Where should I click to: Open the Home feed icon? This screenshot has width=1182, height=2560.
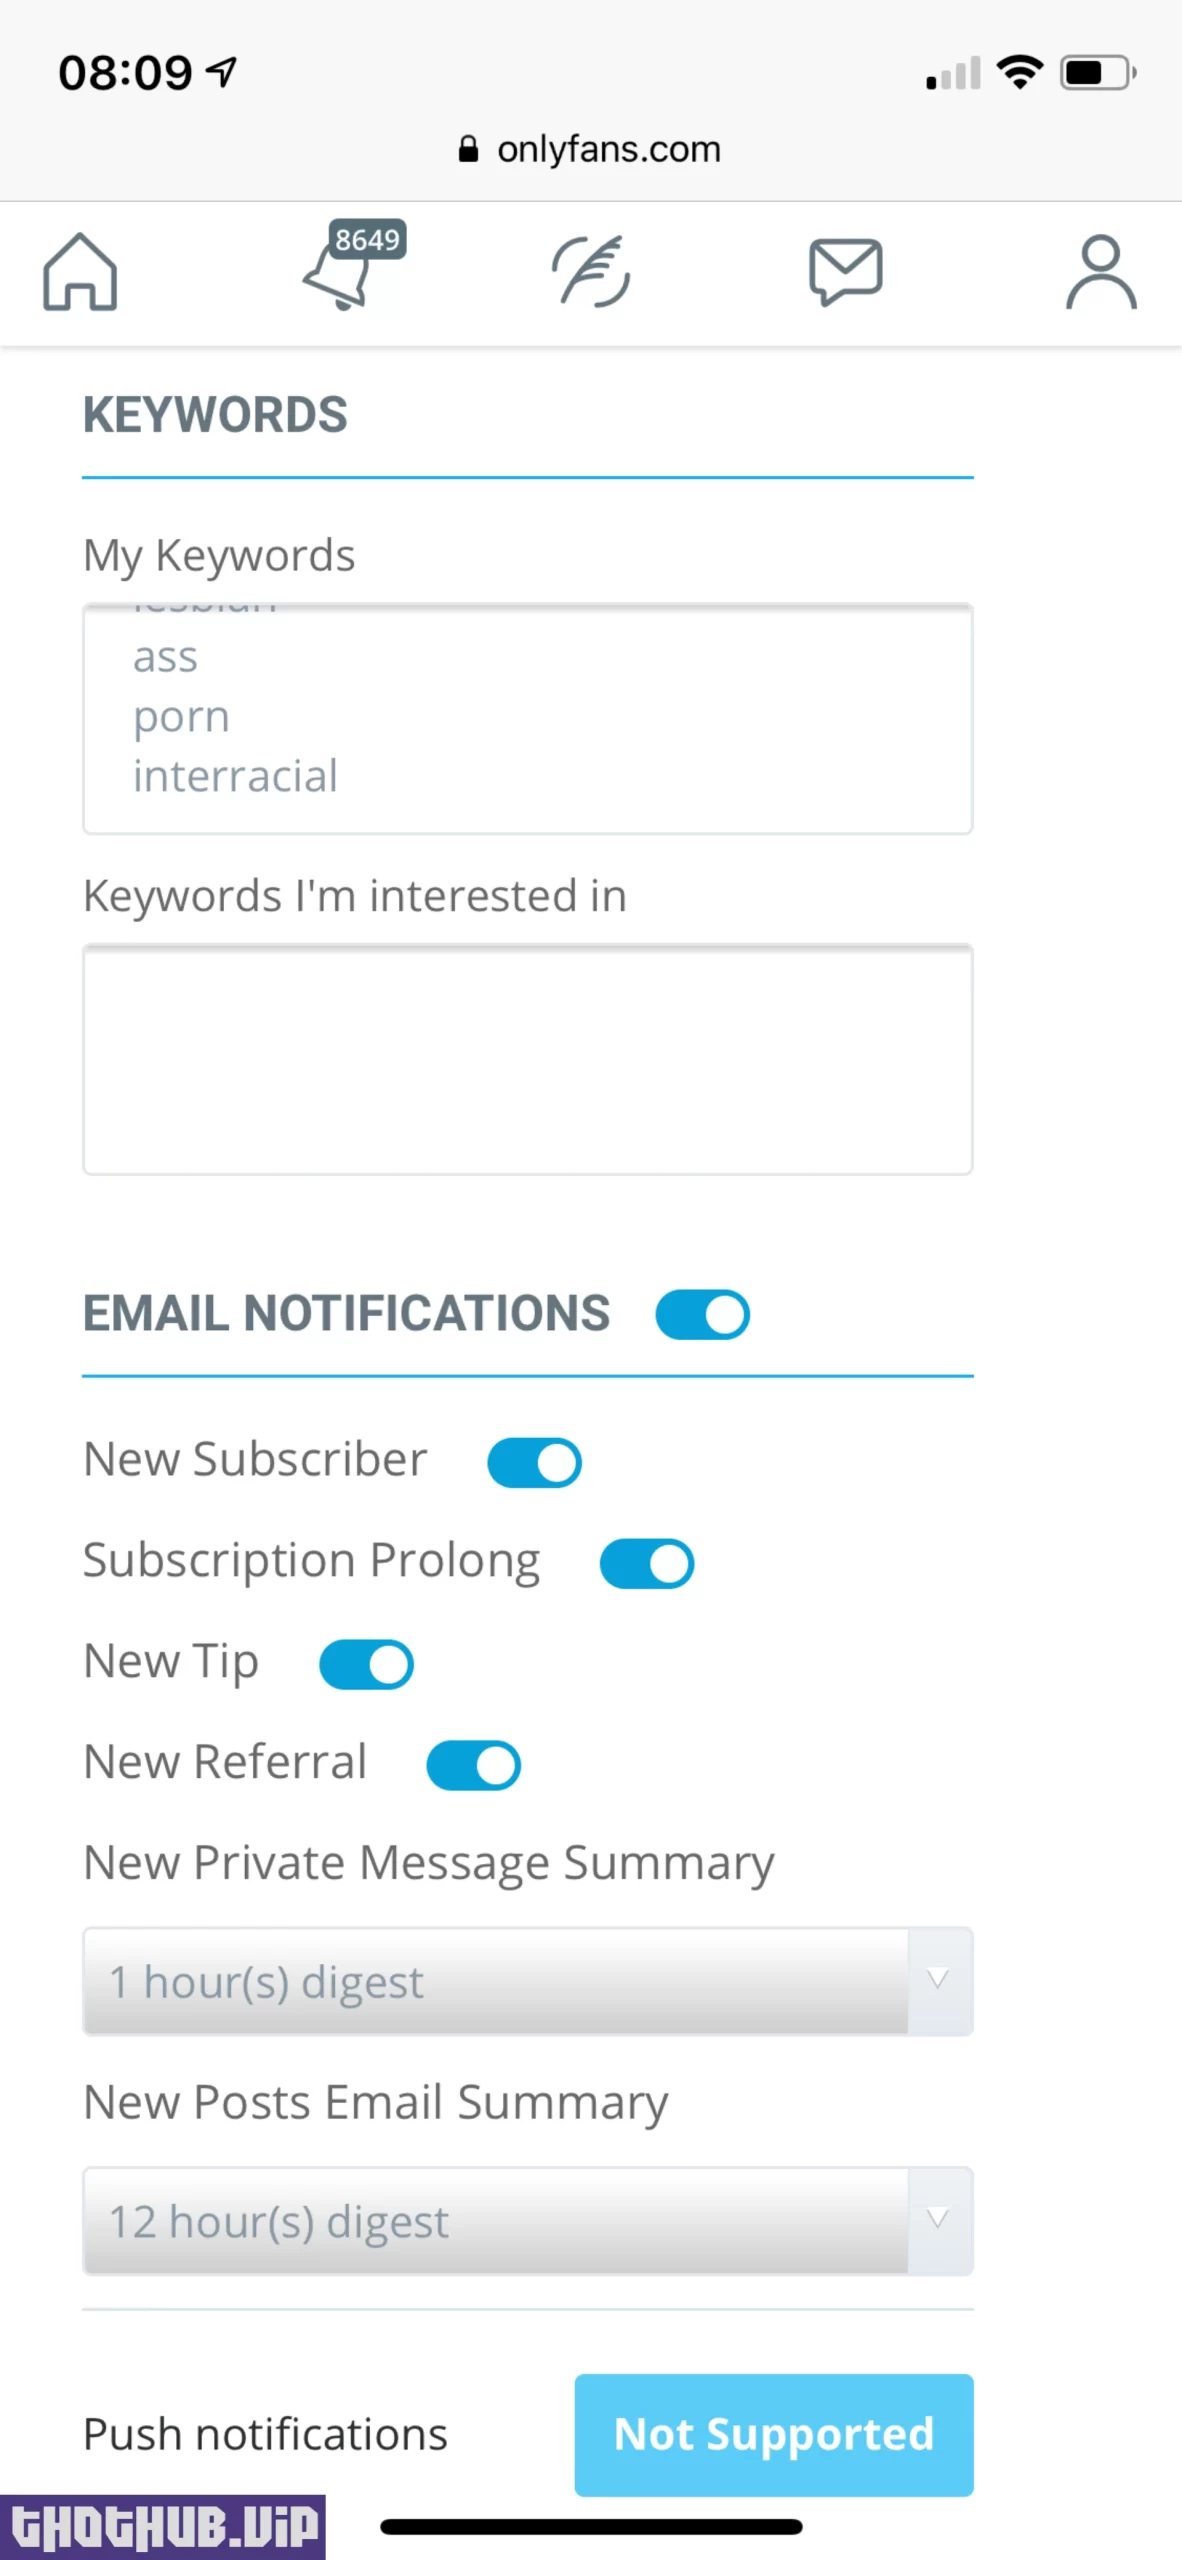tap(80, 272)
